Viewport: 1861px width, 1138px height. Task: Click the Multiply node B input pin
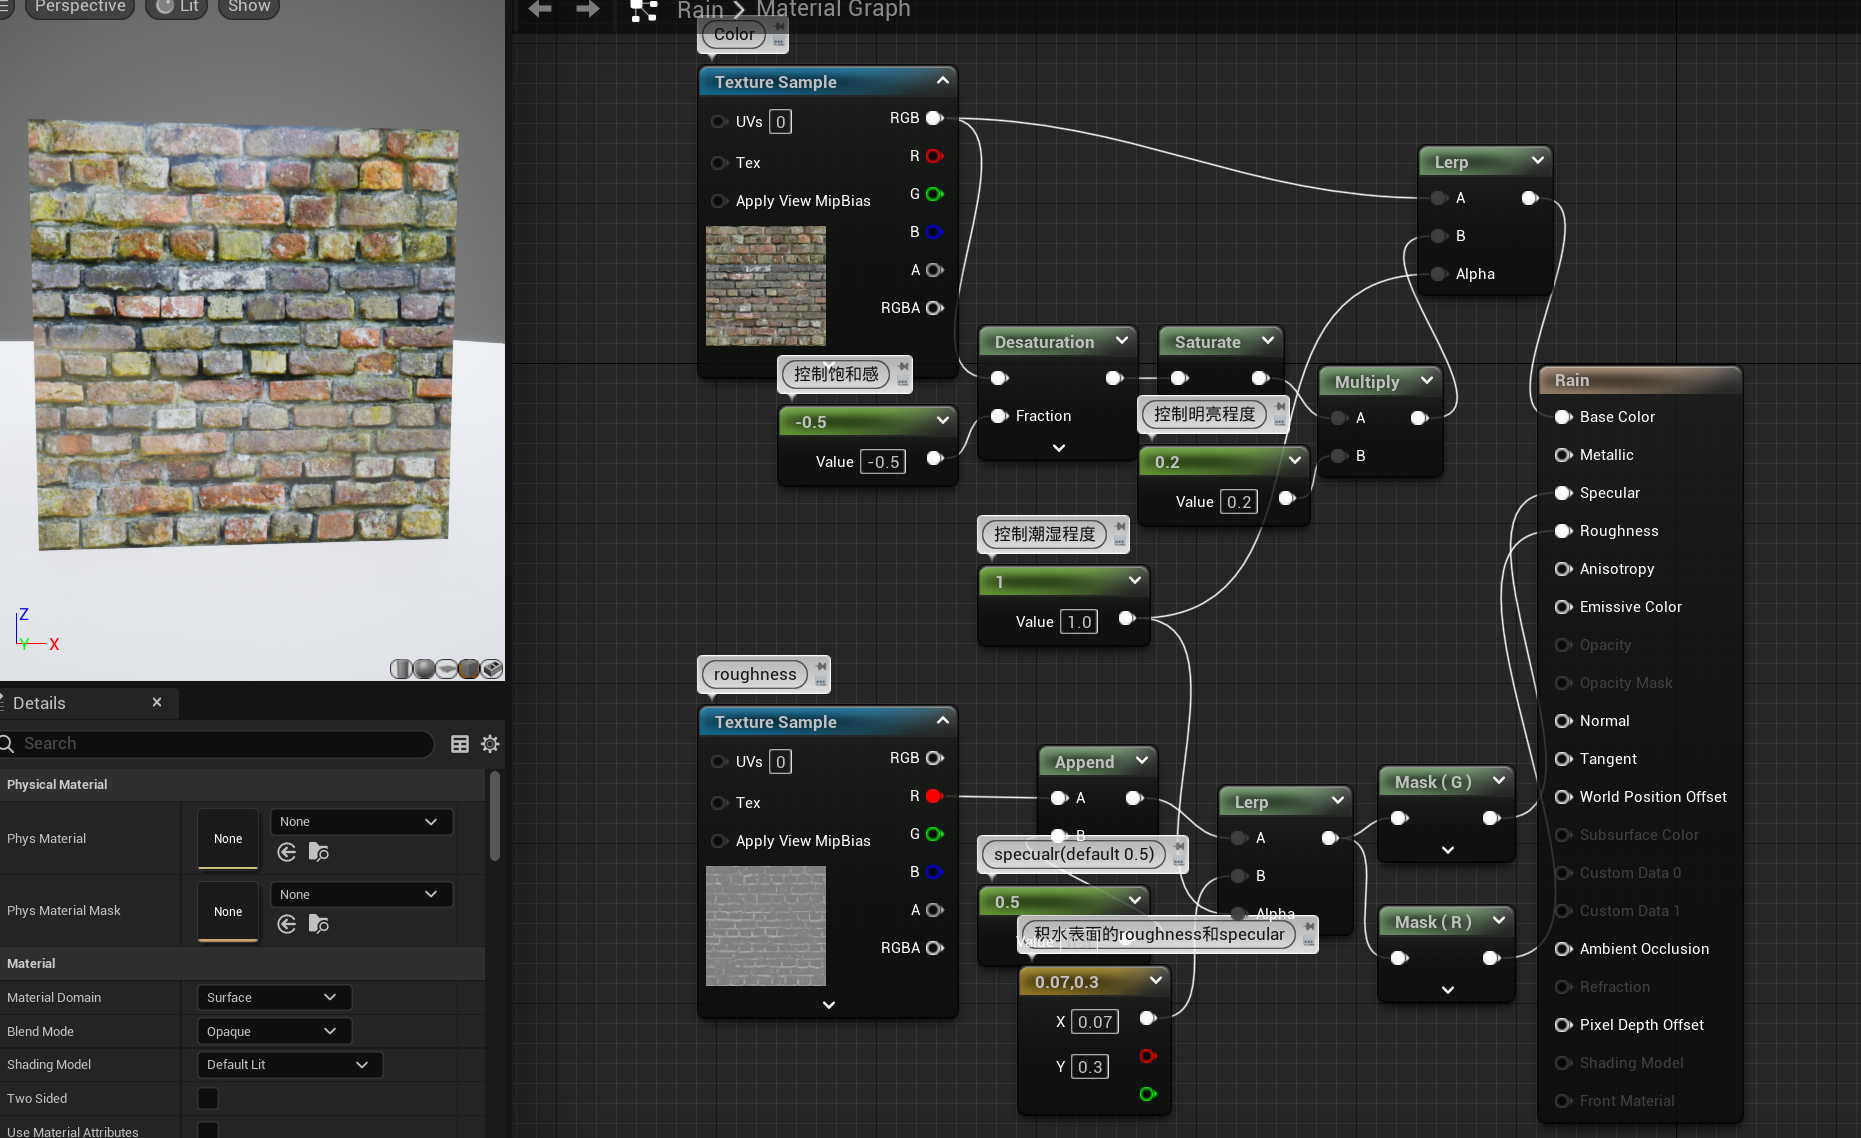pos(1339,456)
